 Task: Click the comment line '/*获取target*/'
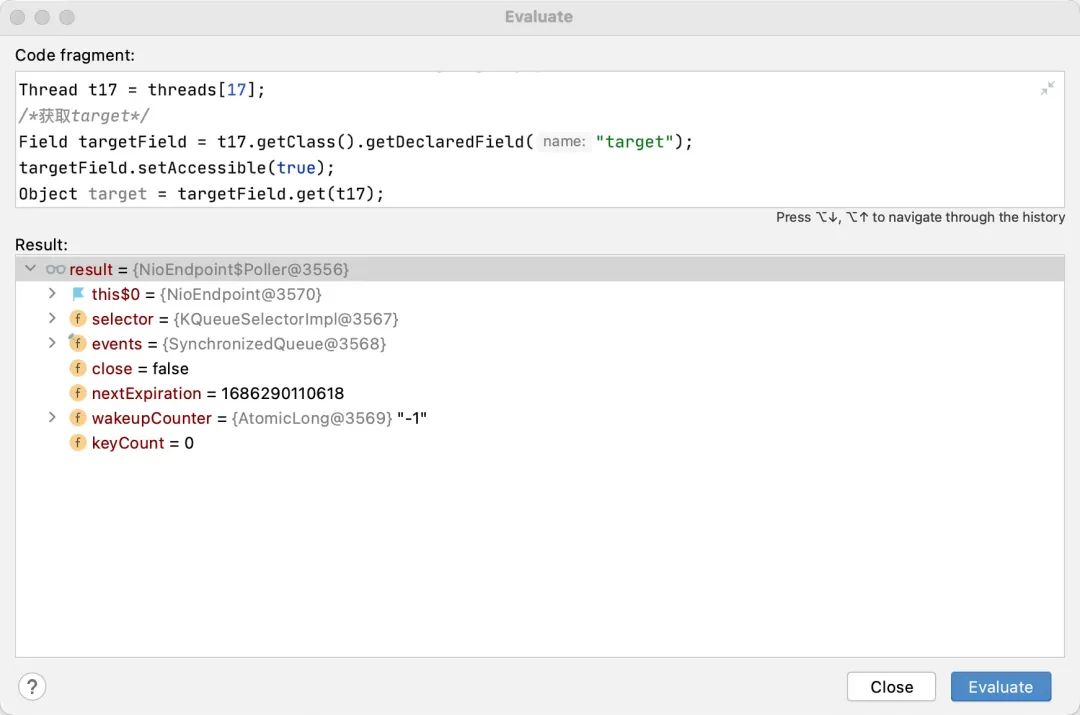(x=84, y=116)
